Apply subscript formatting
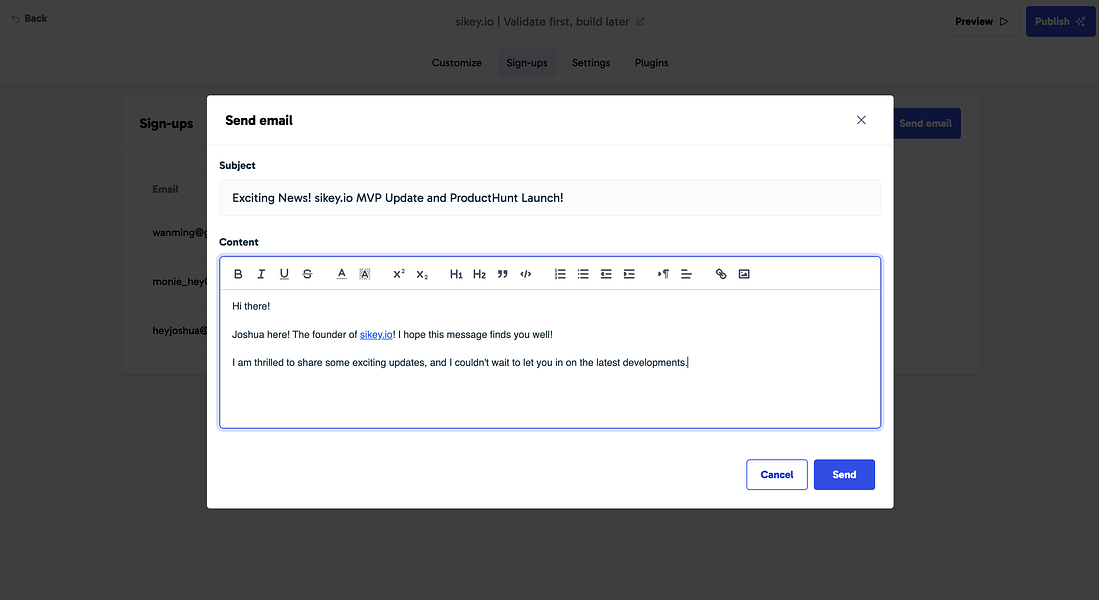This screenshot has height=600, width=1099. (x=422, y=274)
